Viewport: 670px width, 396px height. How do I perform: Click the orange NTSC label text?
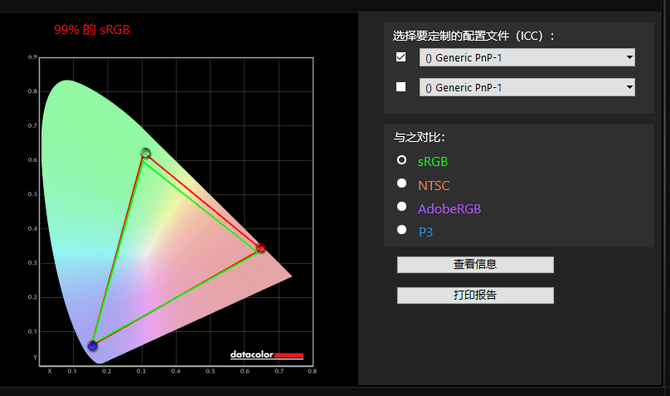(434, 185)
